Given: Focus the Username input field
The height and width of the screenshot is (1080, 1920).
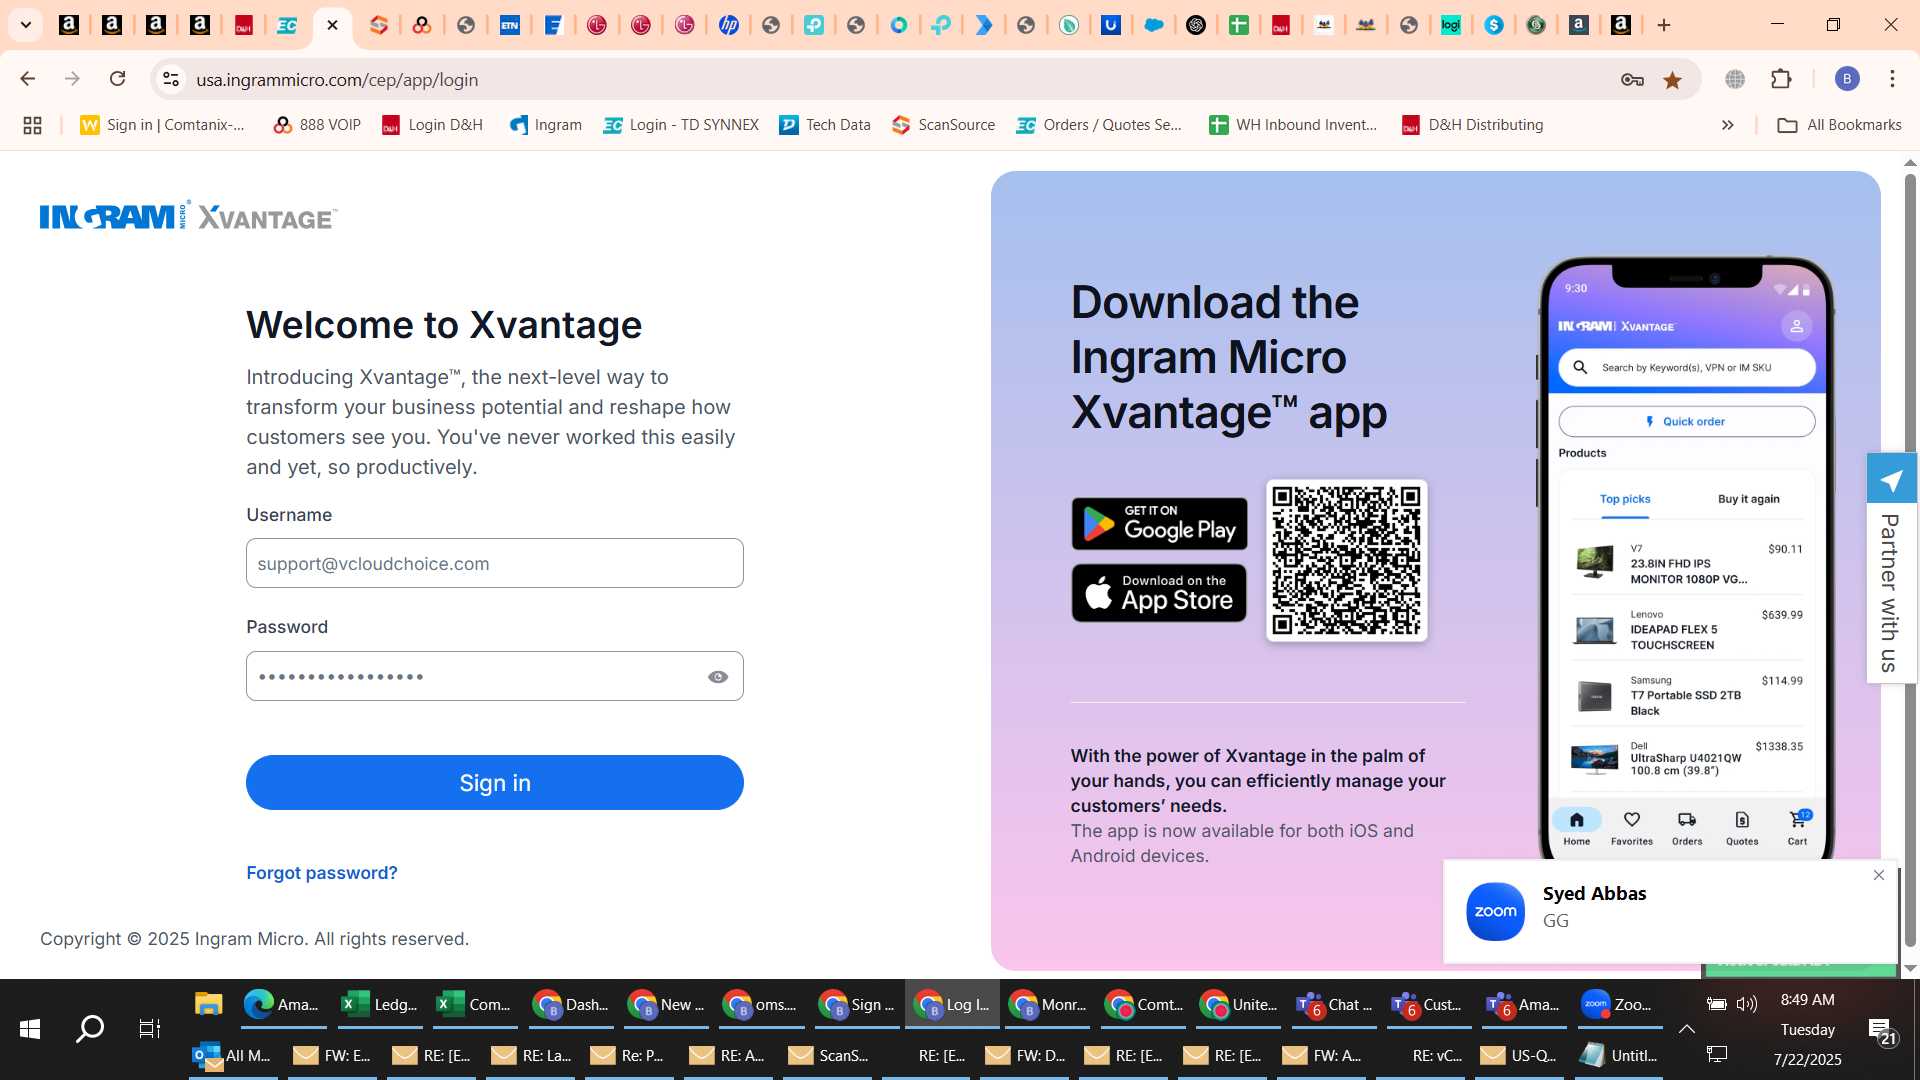Looking at the screenshot, I should [495, 564].
